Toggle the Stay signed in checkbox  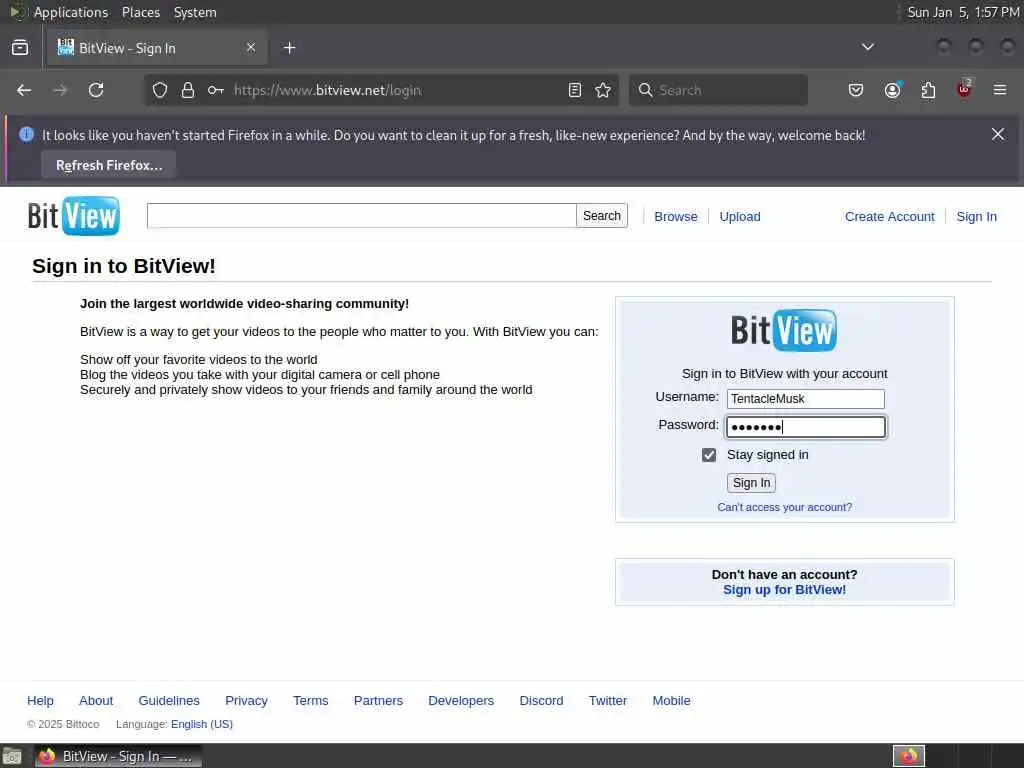709,455
